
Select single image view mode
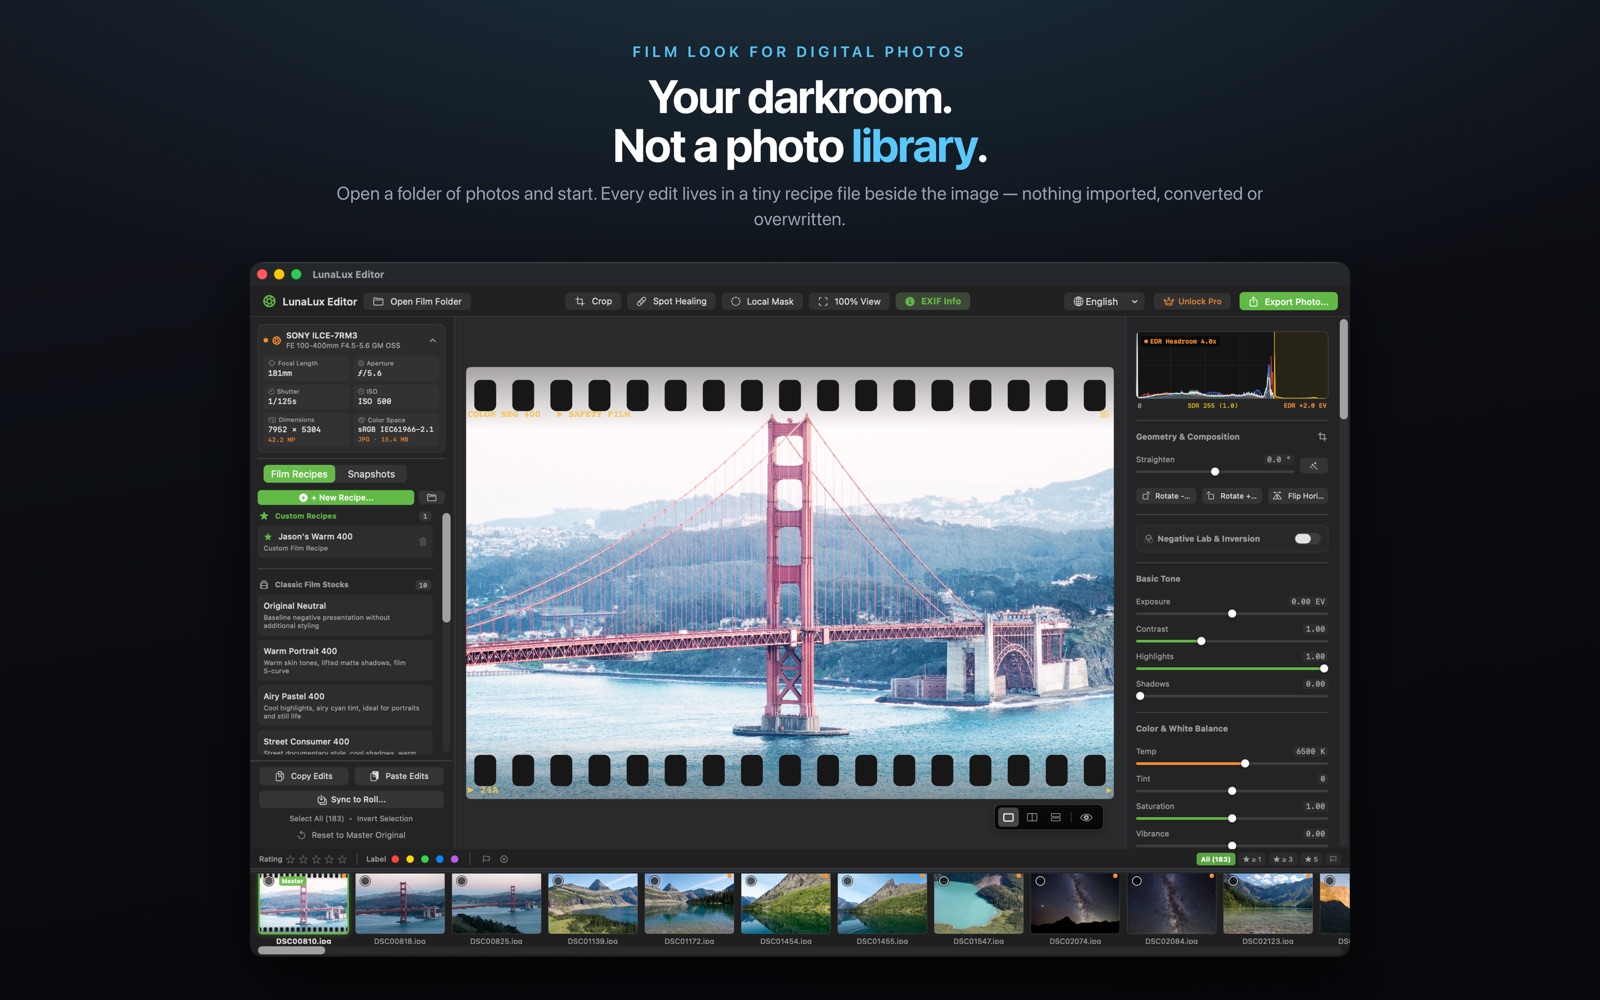tap(1008, 818)
